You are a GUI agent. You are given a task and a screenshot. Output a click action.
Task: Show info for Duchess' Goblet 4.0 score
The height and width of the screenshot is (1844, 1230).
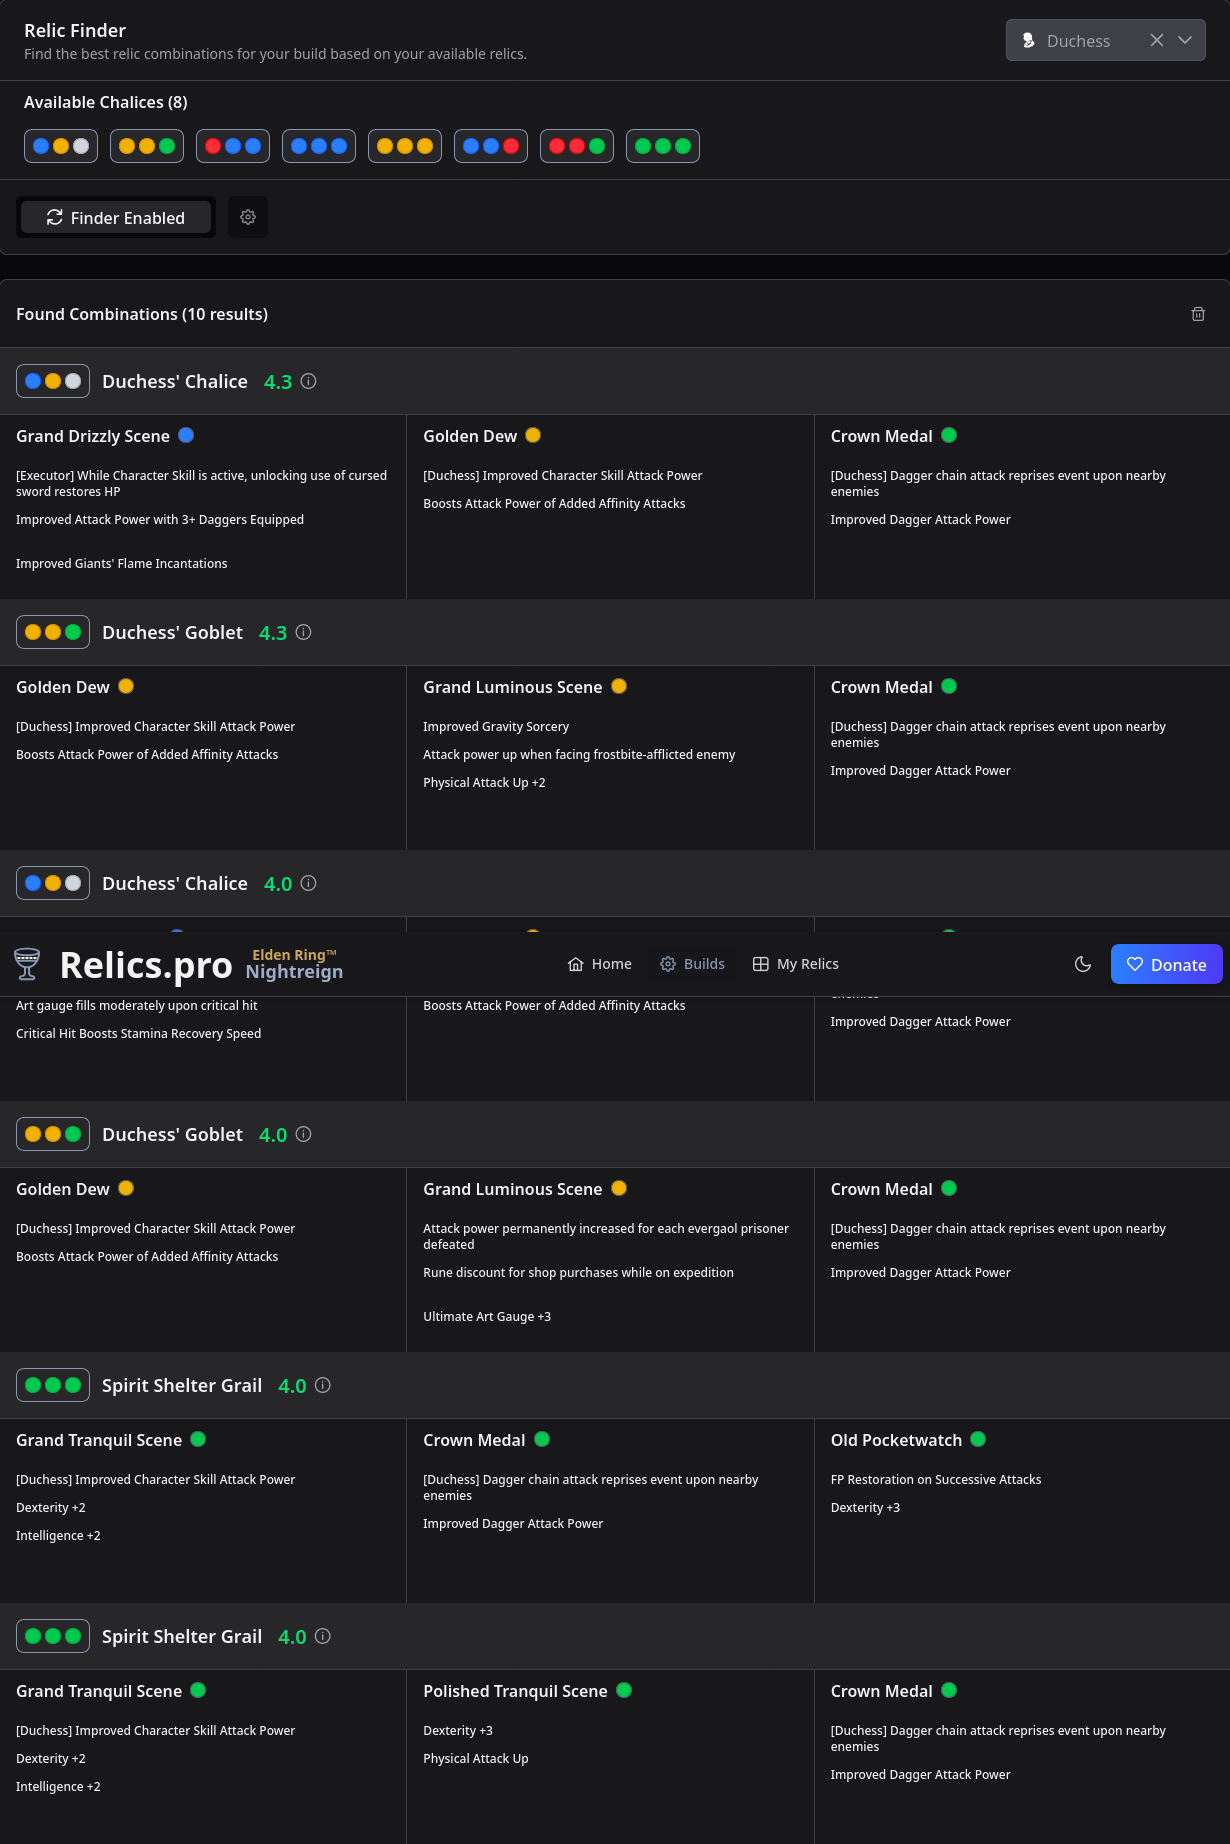coord(304,1134)
